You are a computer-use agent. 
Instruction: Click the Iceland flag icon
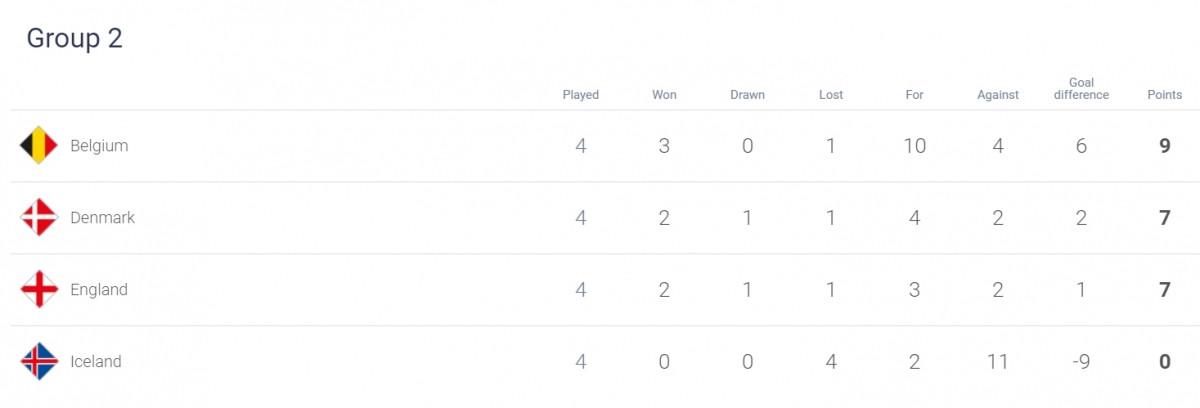40,362
